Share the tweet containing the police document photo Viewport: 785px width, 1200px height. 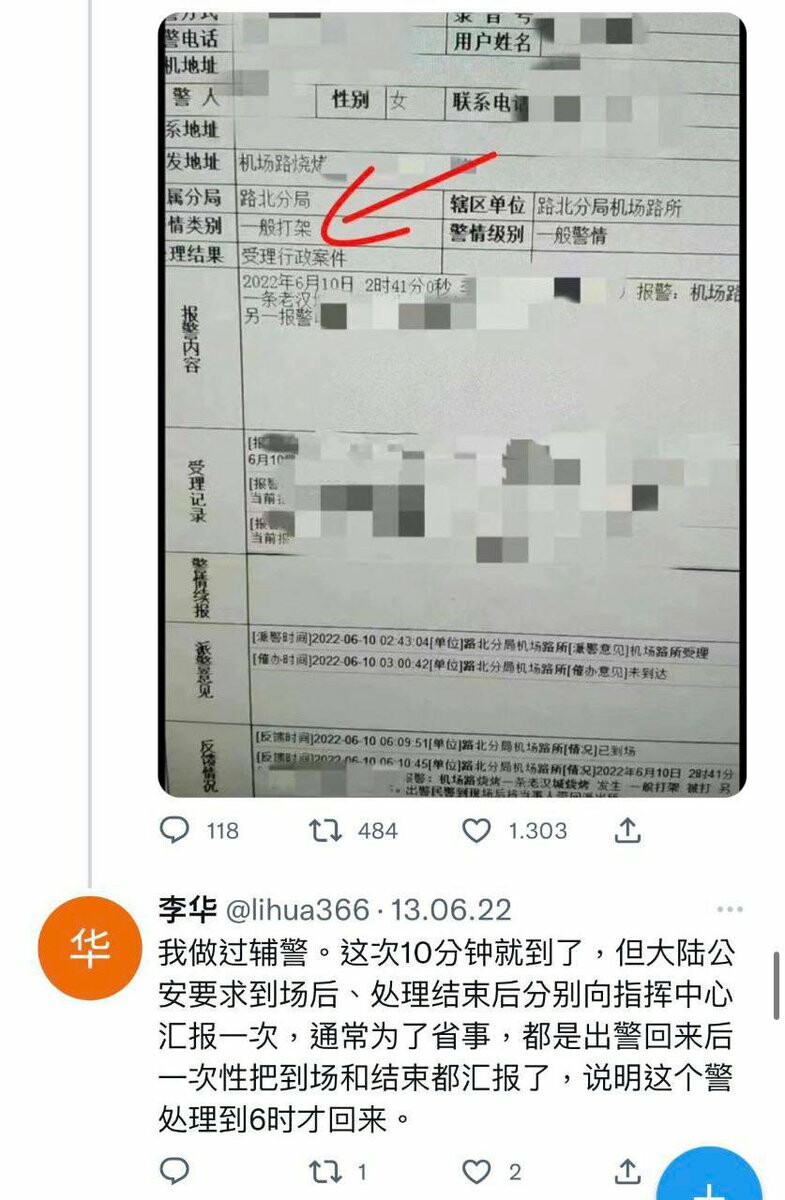(627, 829)
